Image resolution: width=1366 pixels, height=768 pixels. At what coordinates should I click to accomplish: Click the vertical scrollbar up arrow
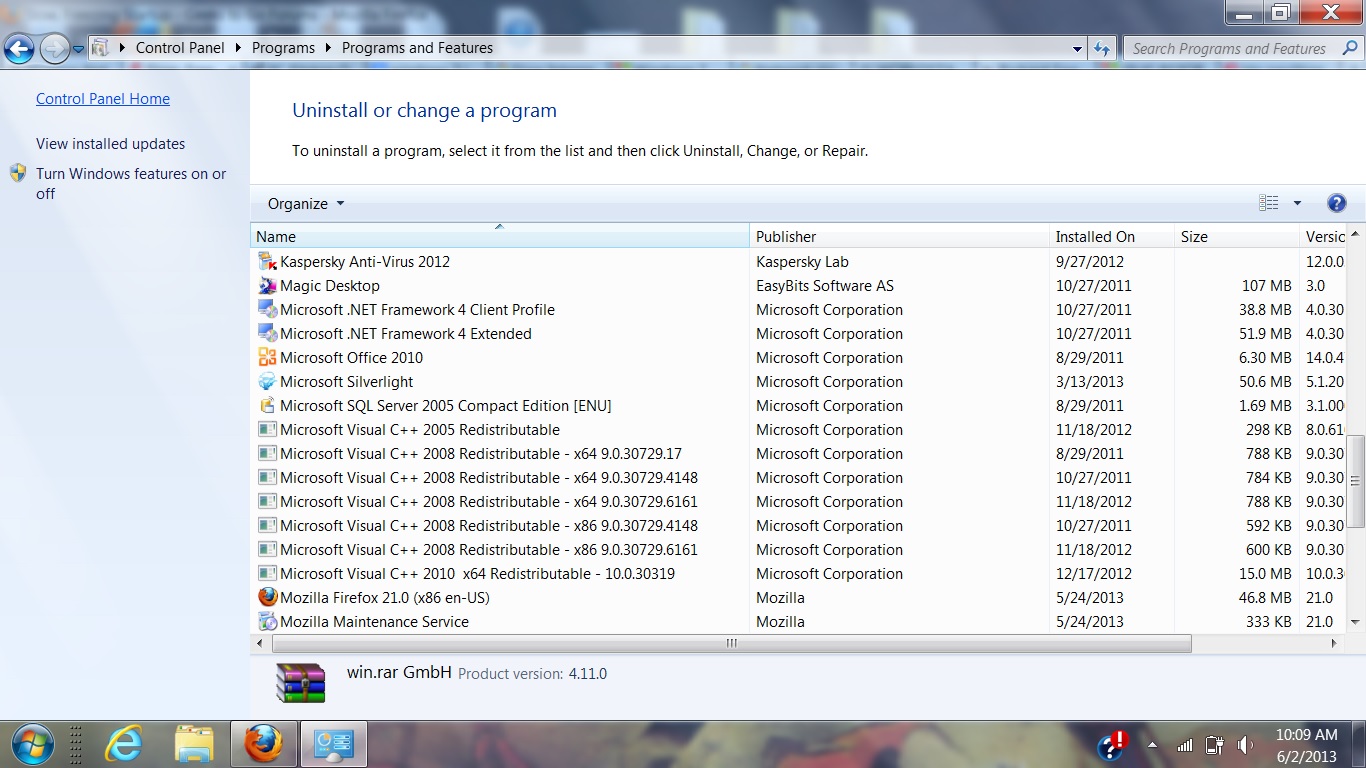tap(1356, 235)
